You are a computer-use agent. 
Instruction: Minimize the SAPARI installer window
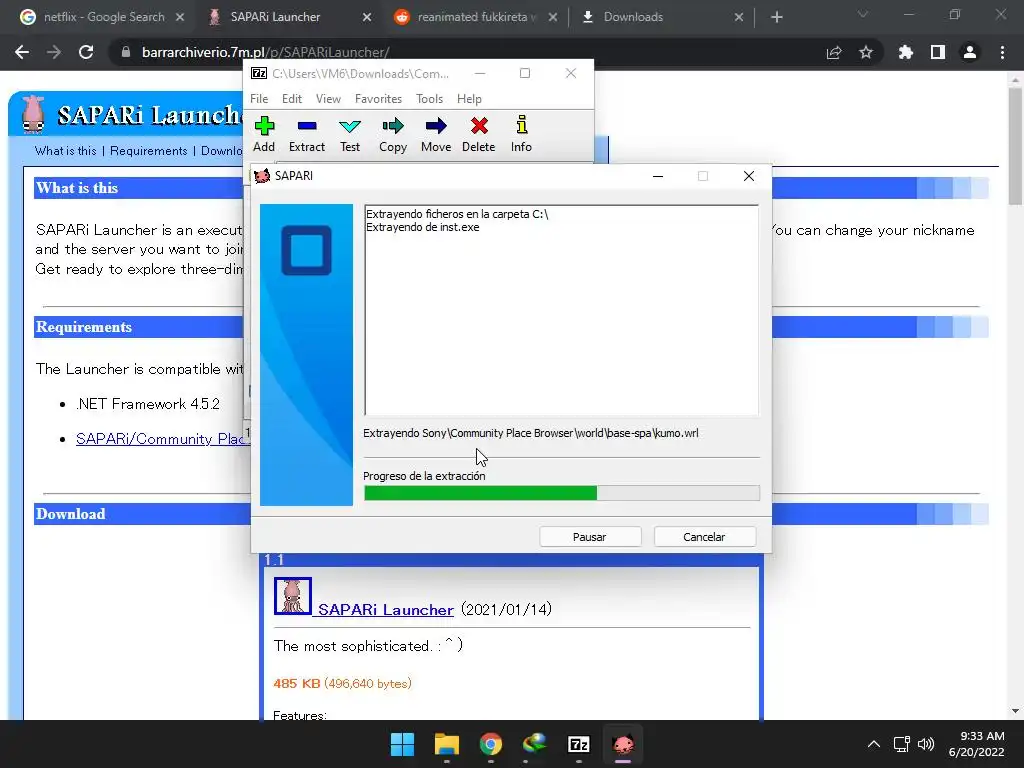658,176
